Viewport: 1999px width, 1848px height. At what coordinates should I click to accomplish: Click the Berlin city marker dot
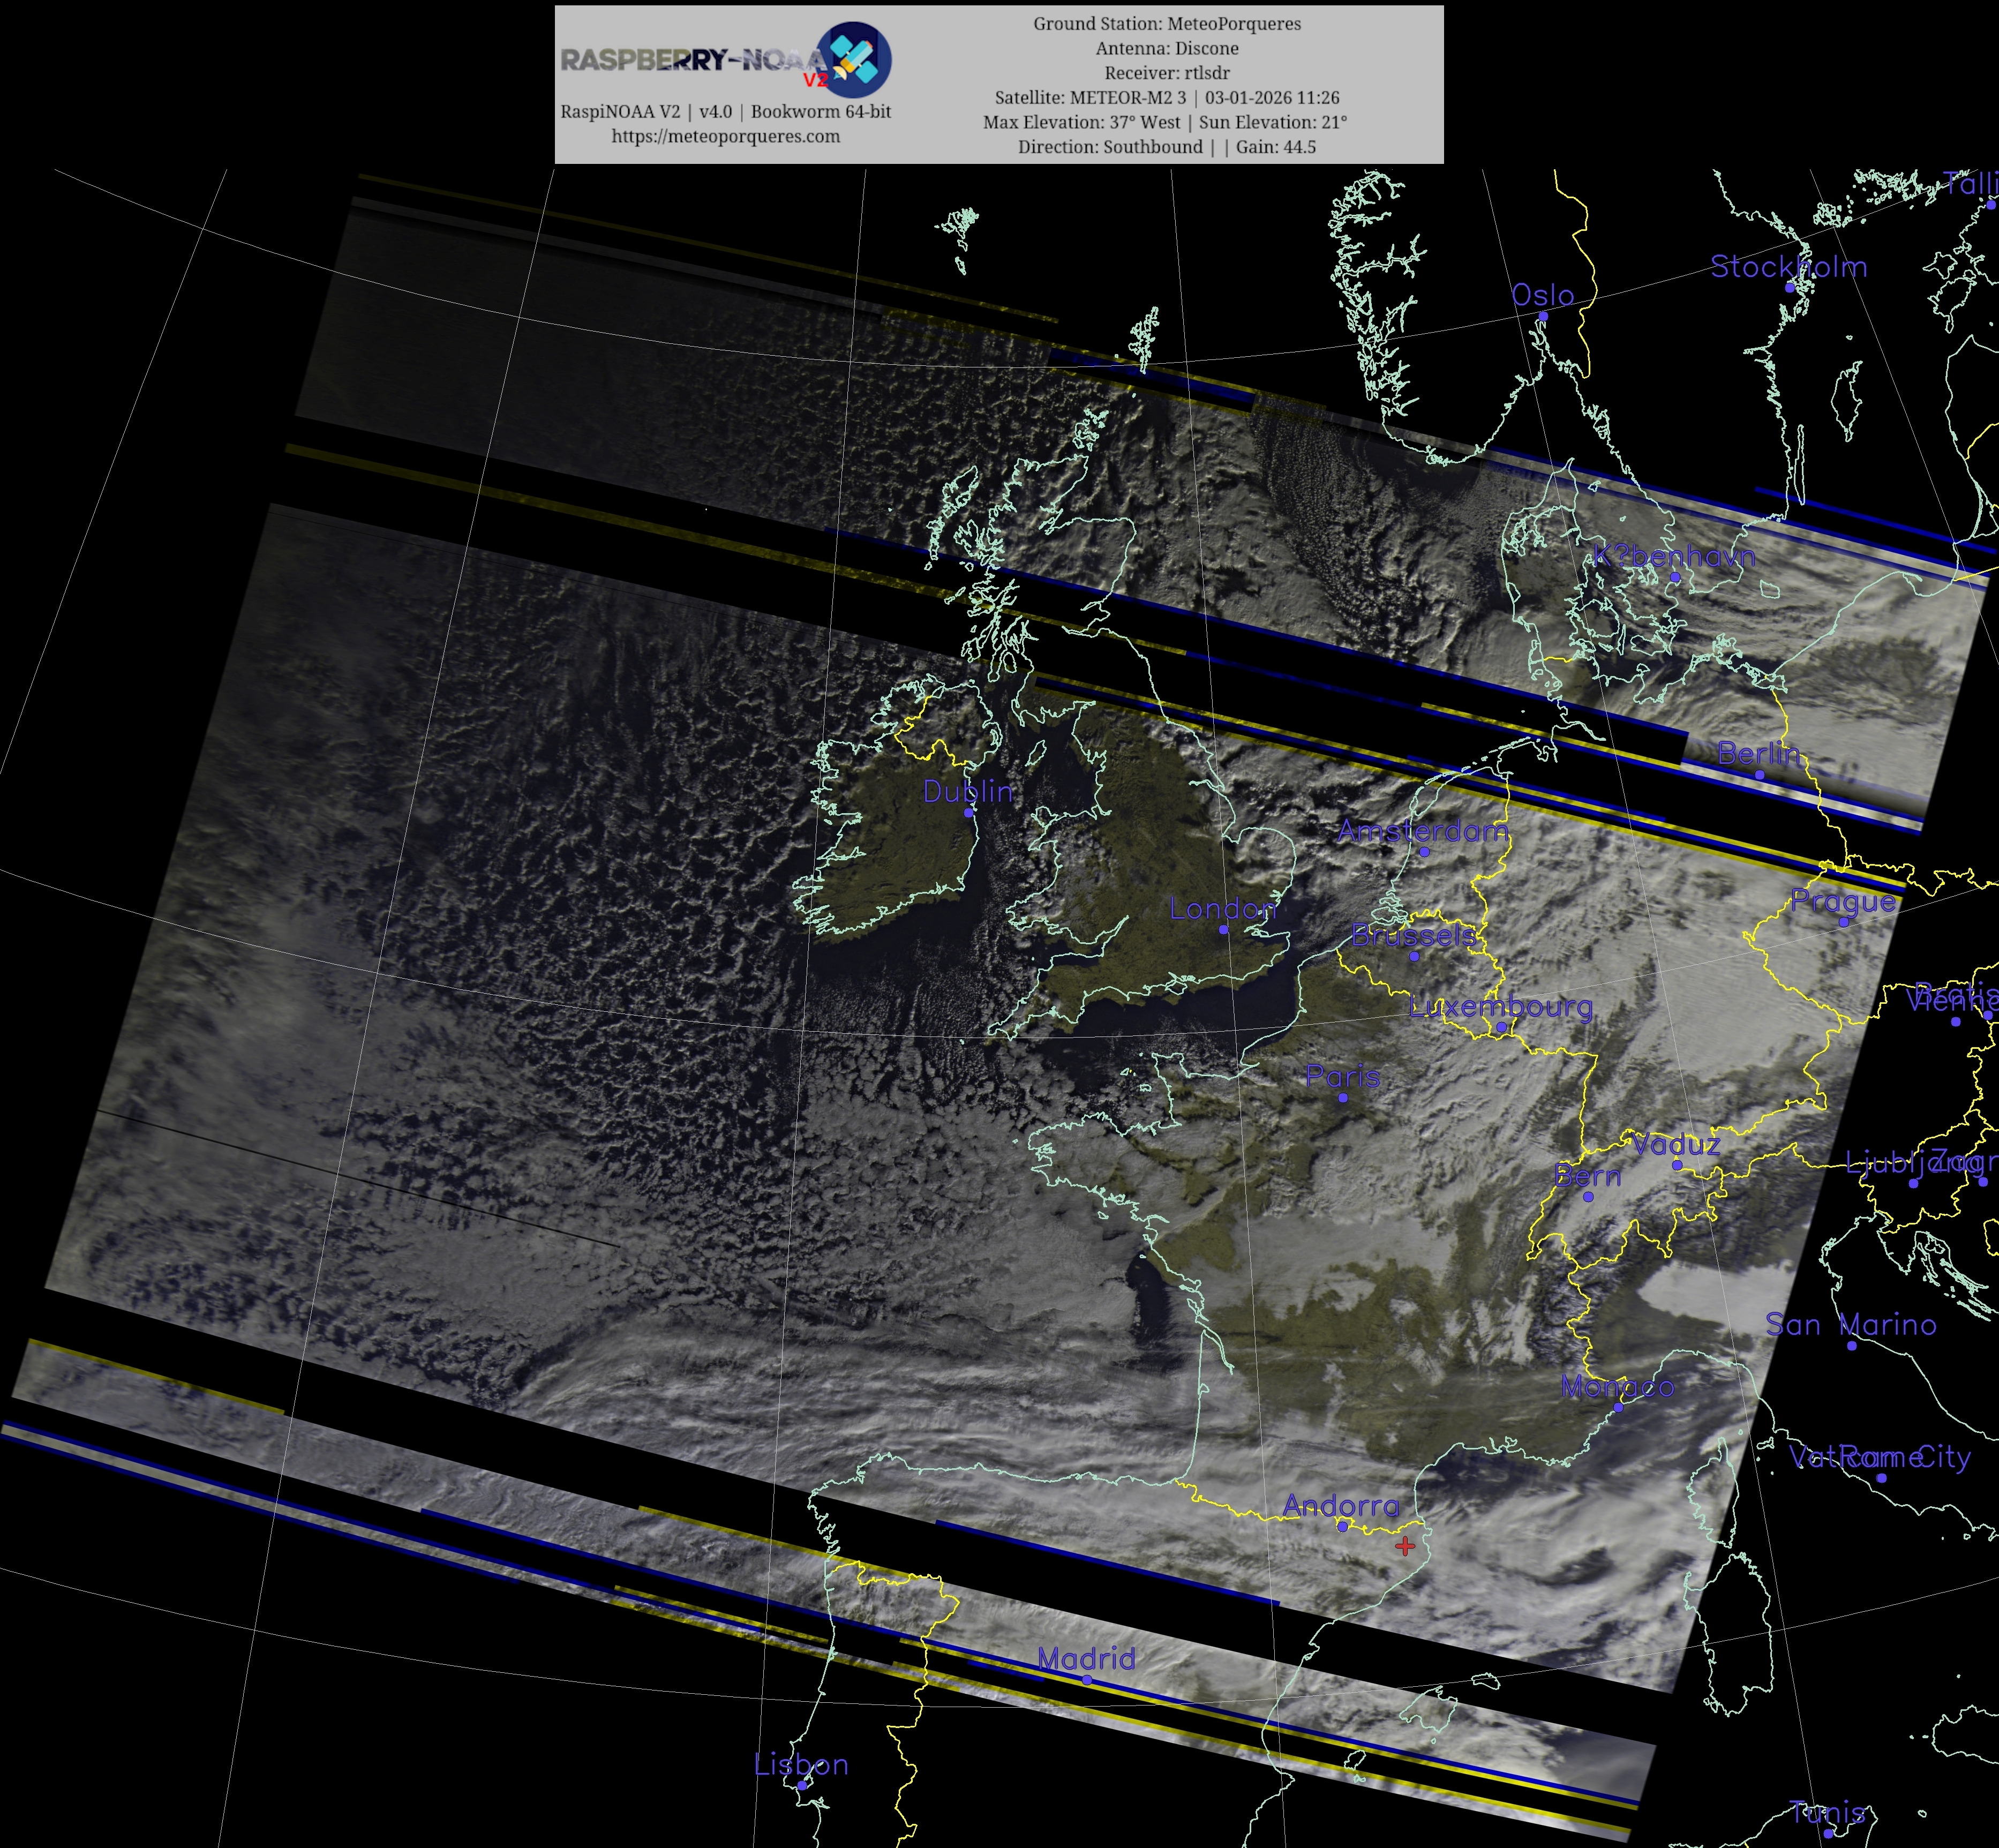click(x=1759, y=774)
